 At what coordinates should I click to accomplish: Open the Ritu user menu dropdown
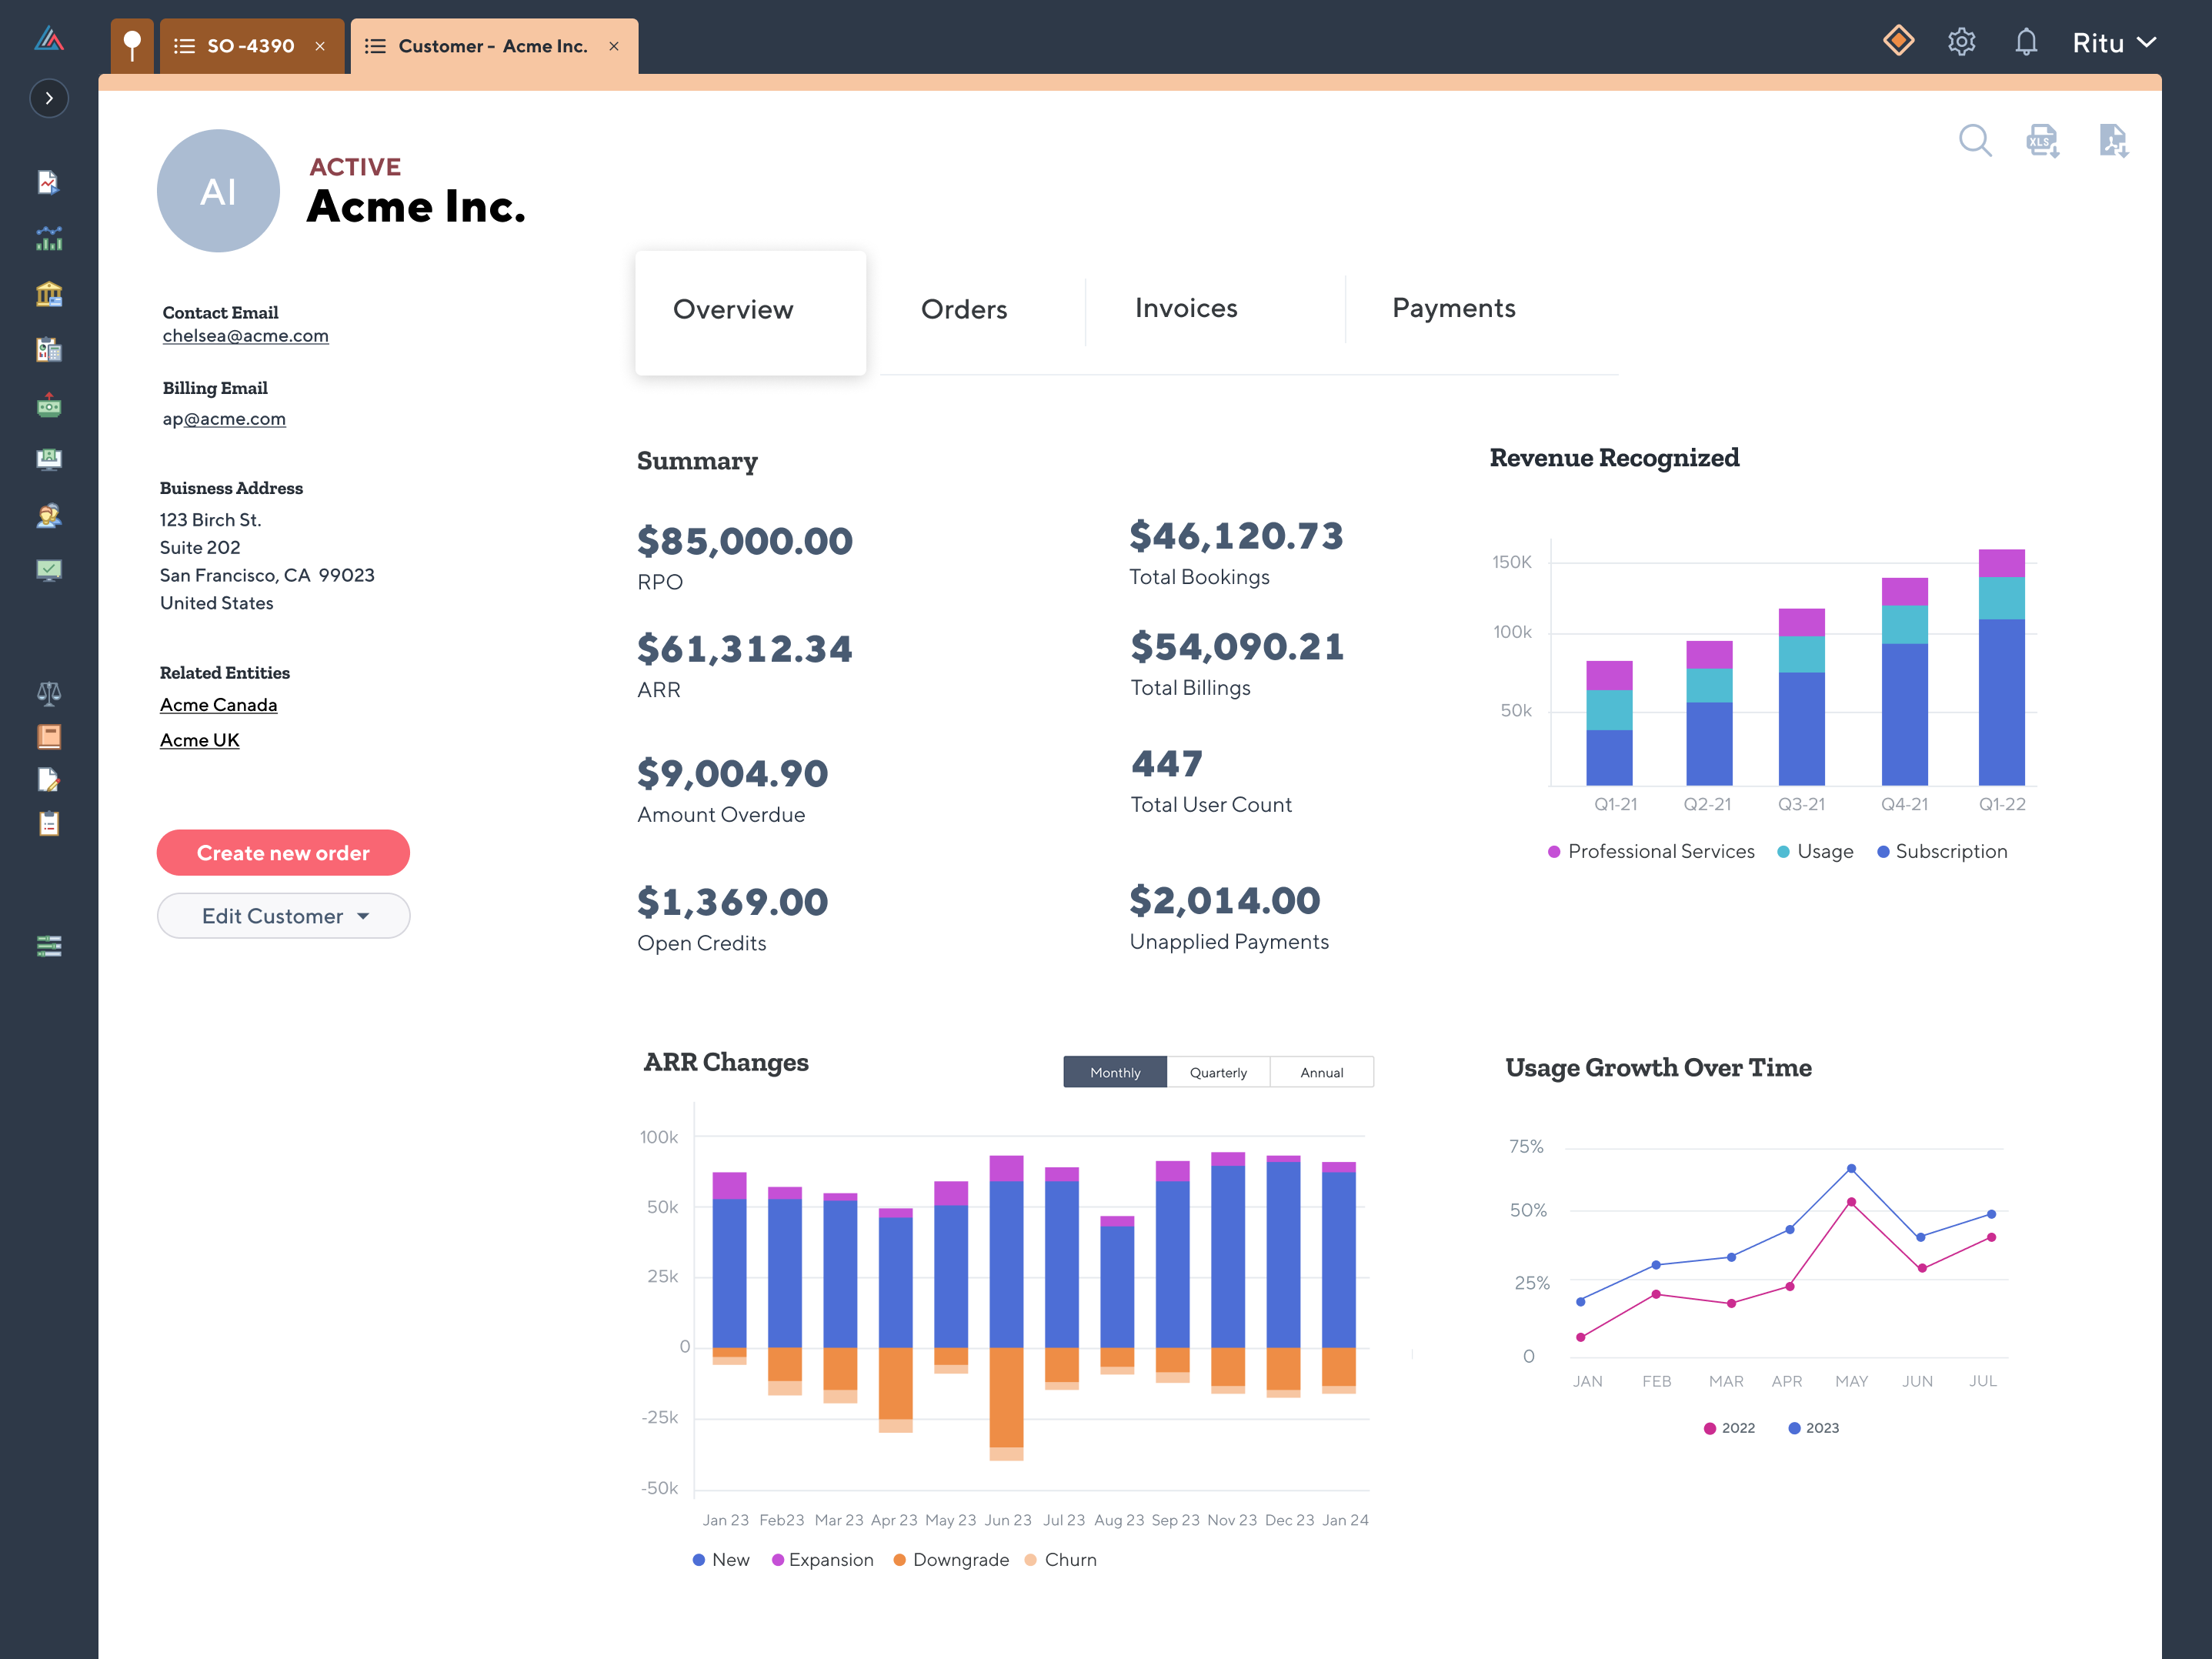2114,43
